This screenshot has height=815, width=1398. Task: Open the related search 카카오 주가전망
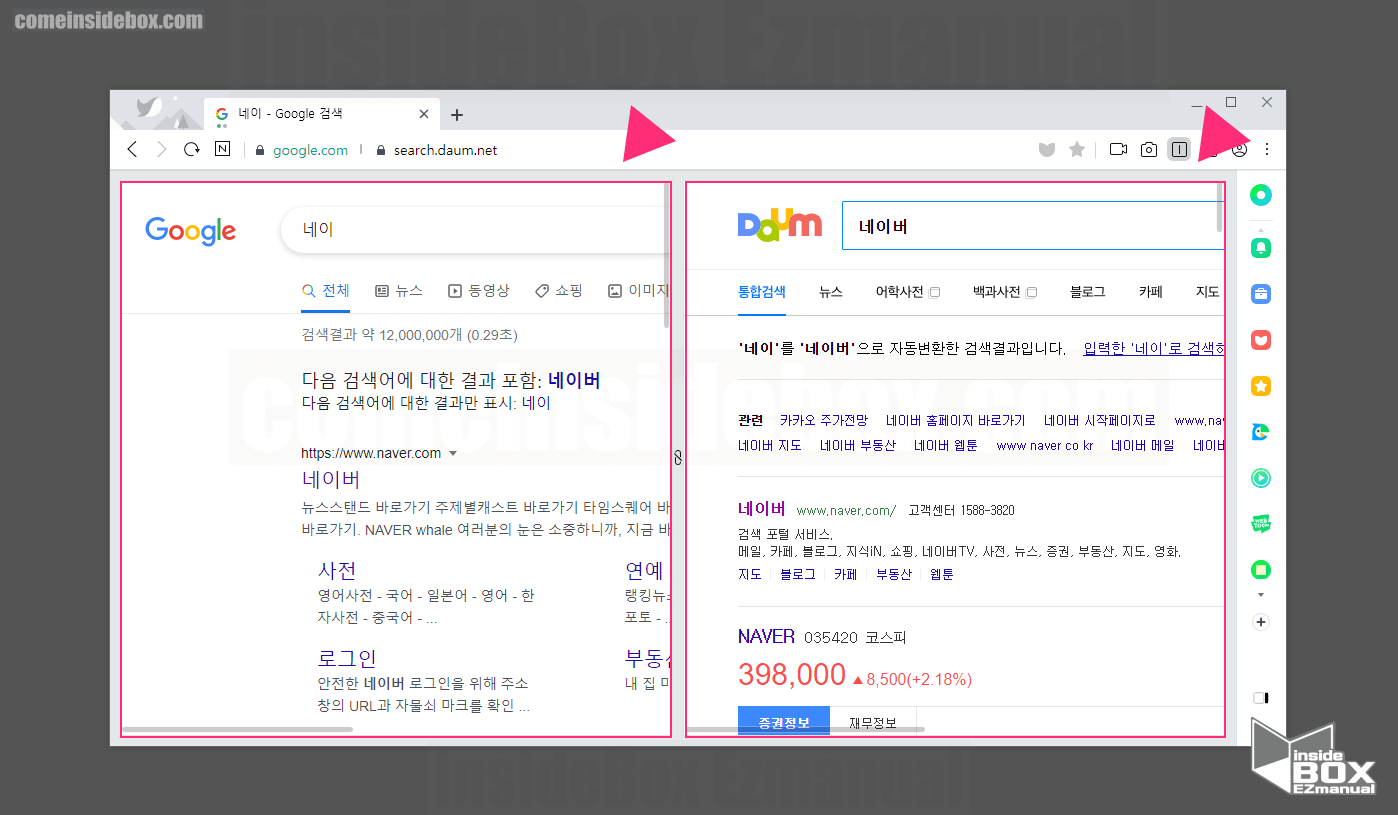pyautogui.click(x=824, y=421)
